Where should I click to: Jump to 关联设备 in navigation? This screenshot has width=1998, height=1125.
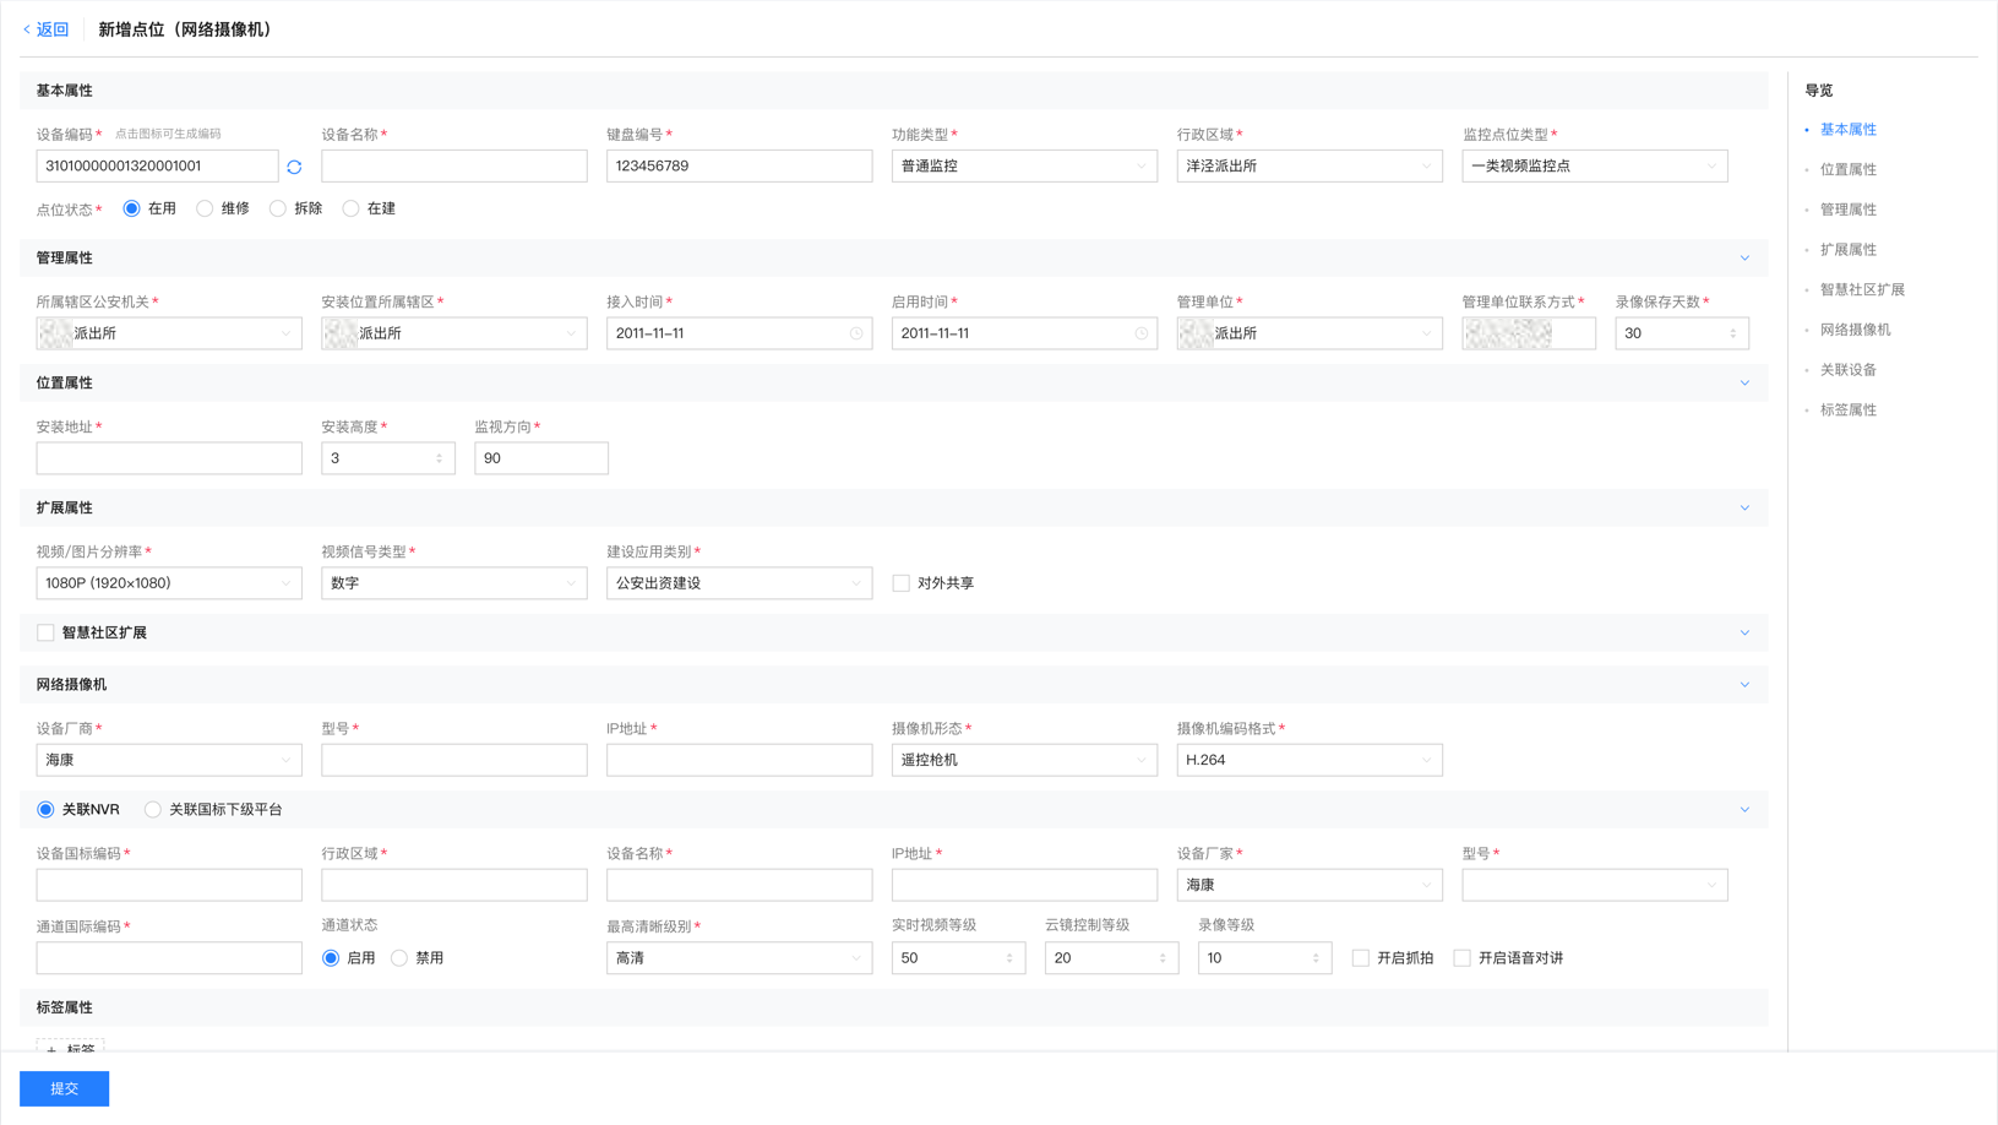click(1847, 369)
